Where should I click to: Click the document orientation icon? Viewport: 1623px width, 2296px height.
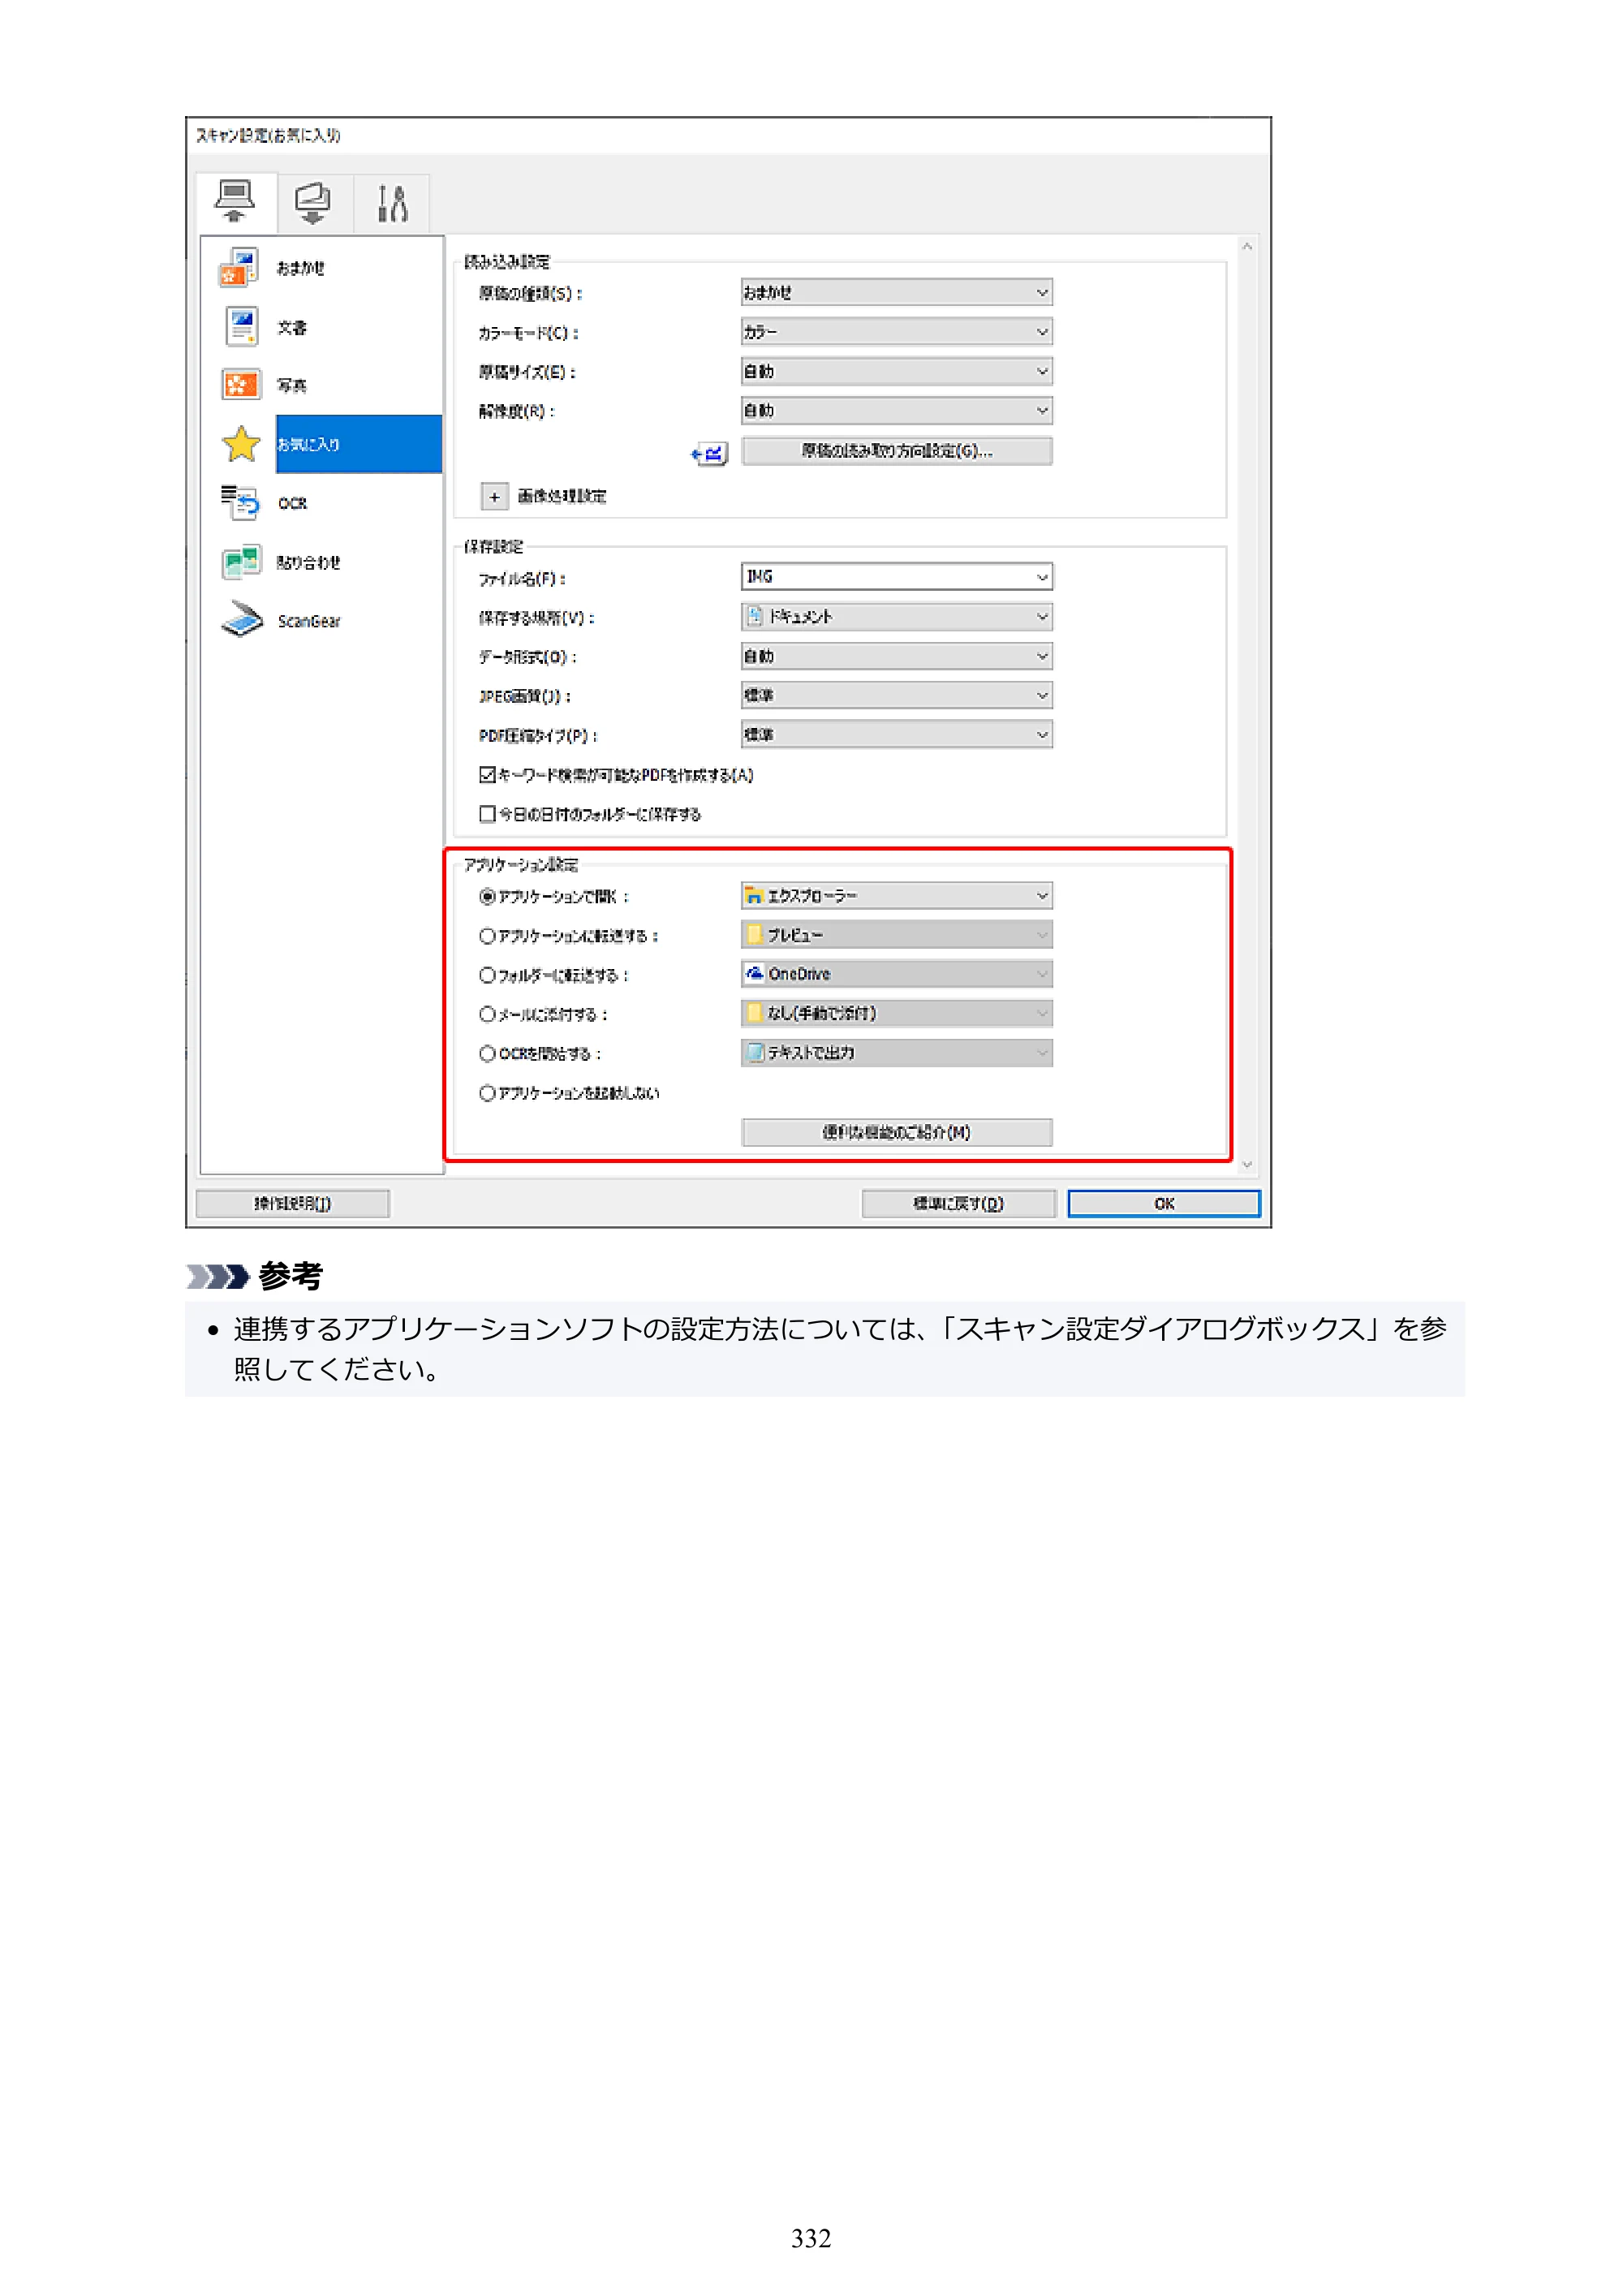[x=709, y=454]
